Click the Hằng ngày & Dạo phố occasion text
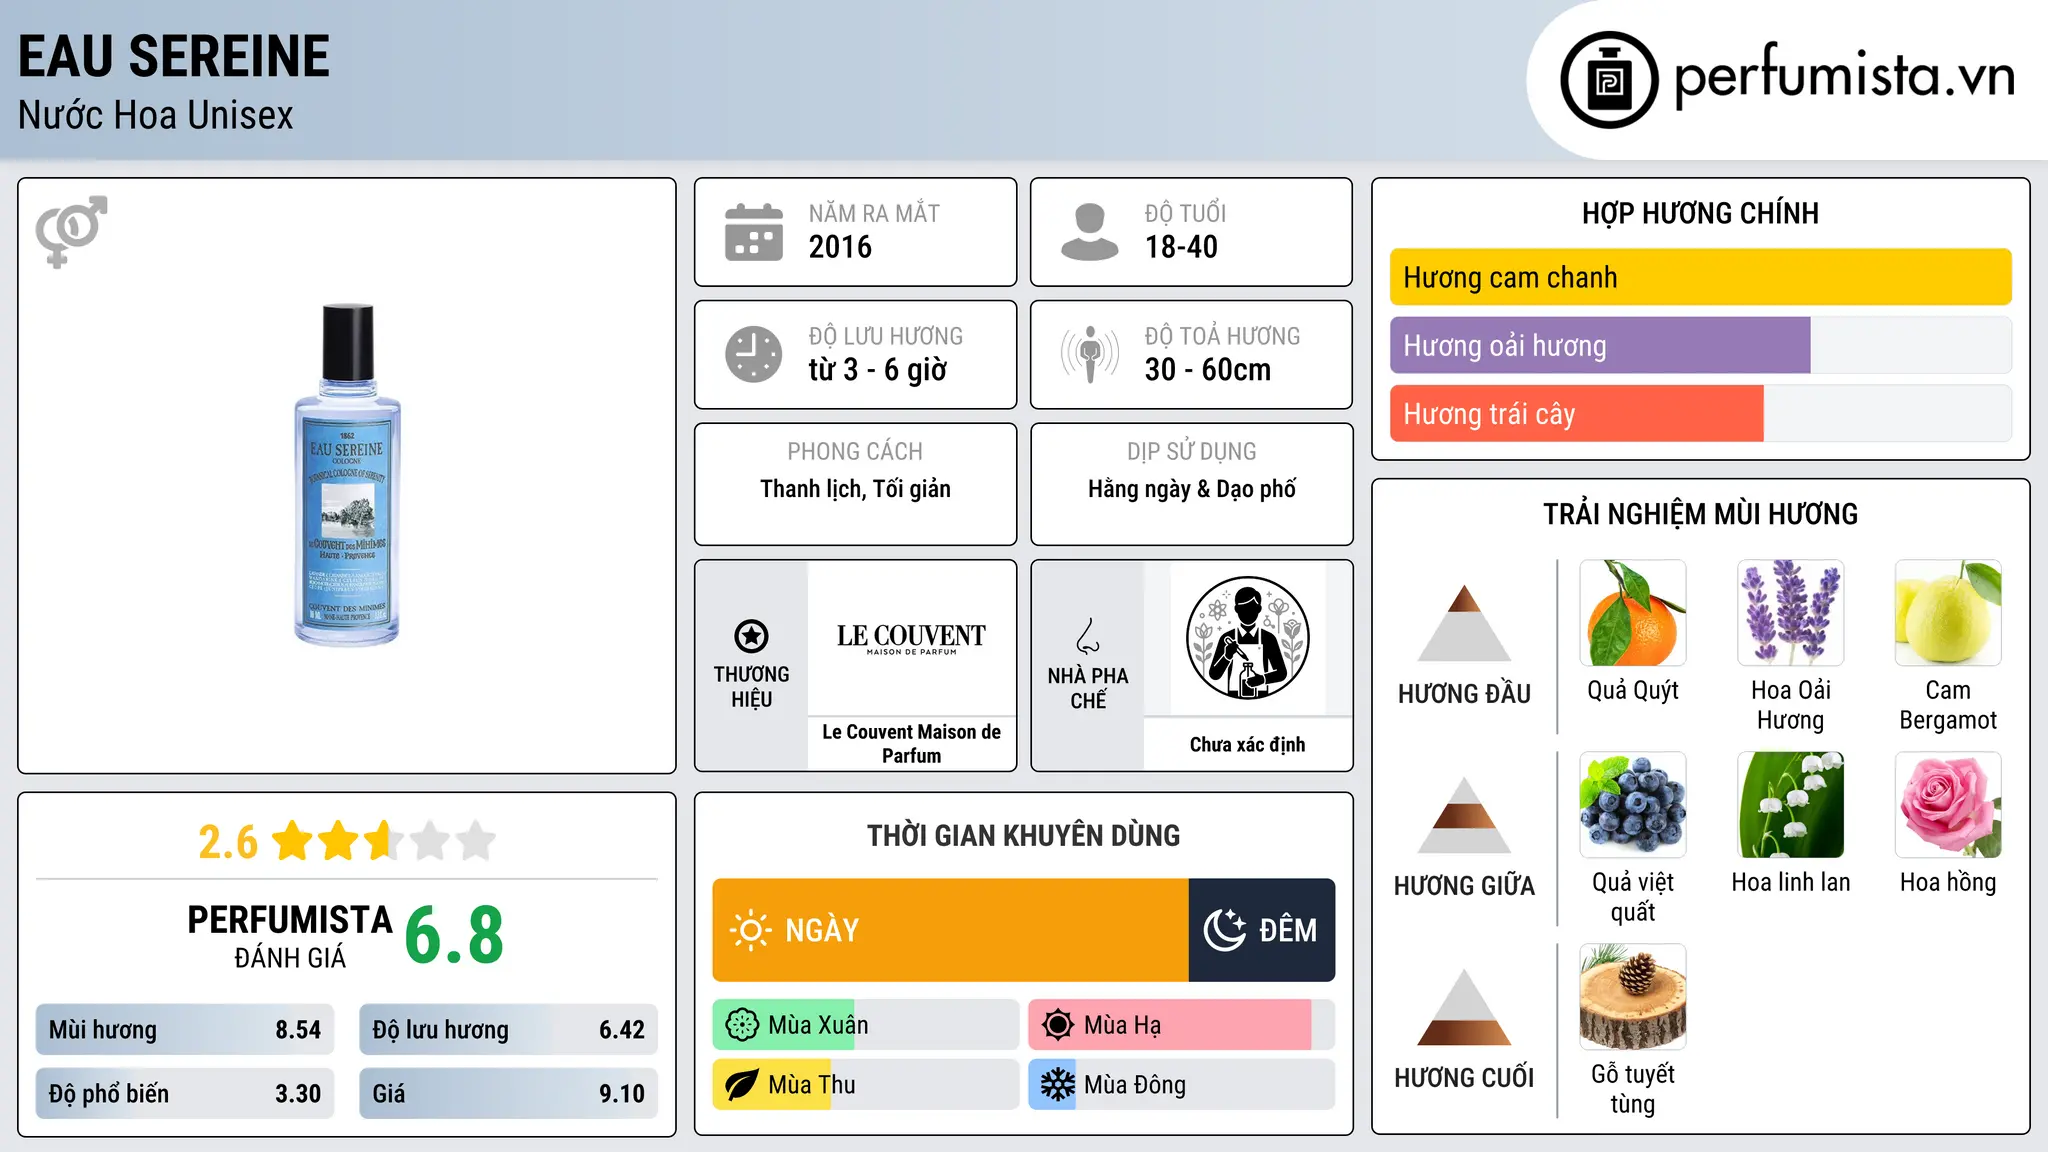This screenshot has width=2048, height=1152. (x=1191, y=489)
